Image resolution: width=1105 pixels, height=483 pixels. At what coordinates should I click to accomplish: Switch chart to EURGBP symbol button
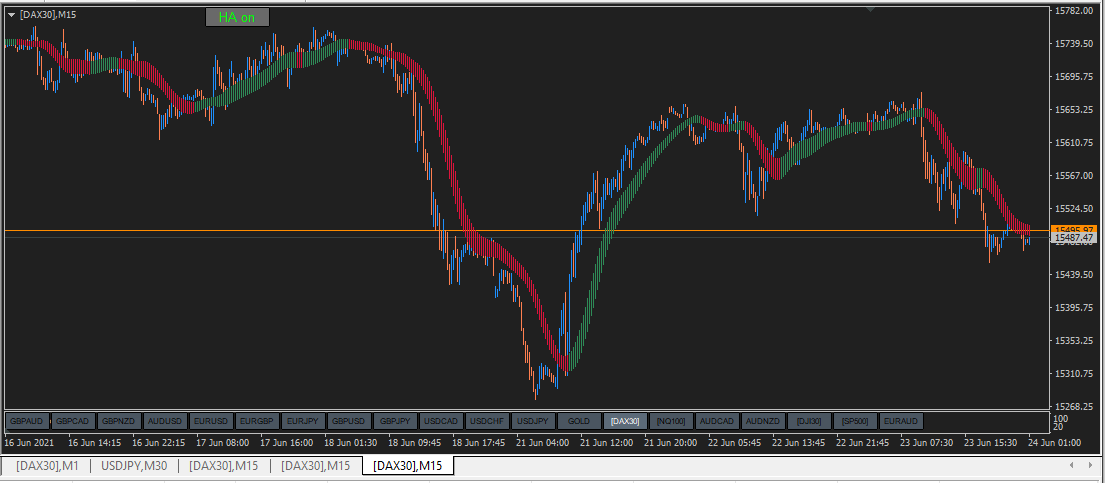pyautogui.click(x=257, y=422)
